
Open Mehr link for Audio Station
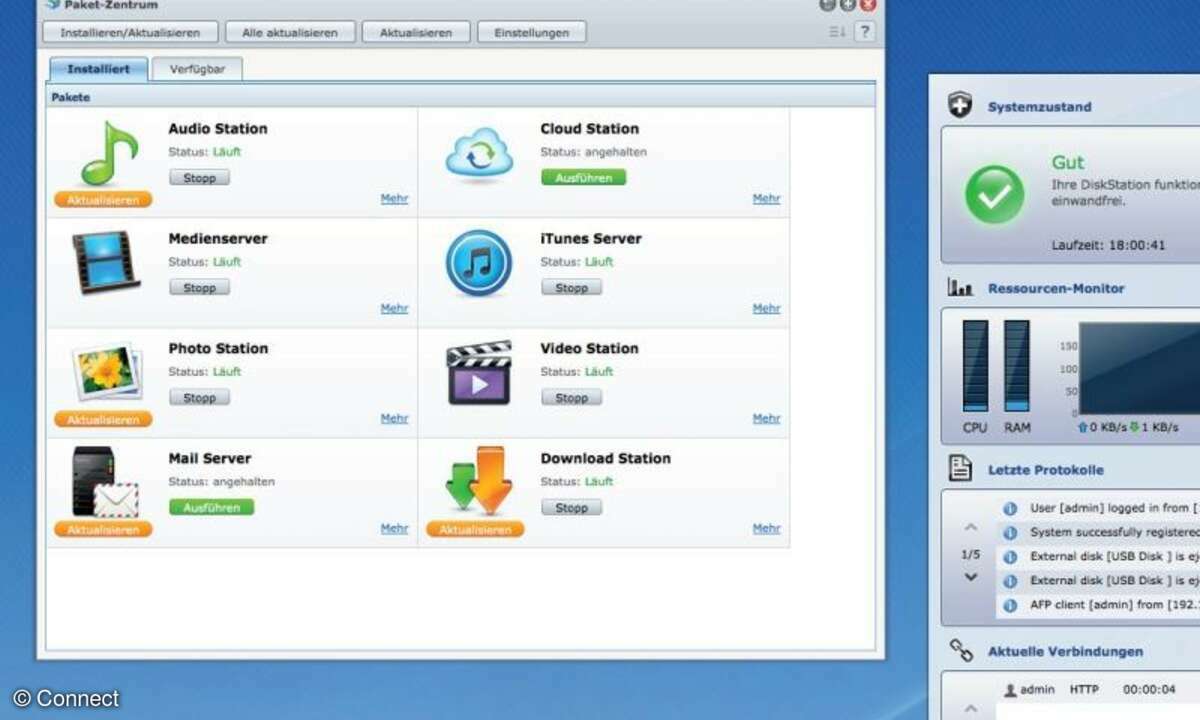(394, 199)
